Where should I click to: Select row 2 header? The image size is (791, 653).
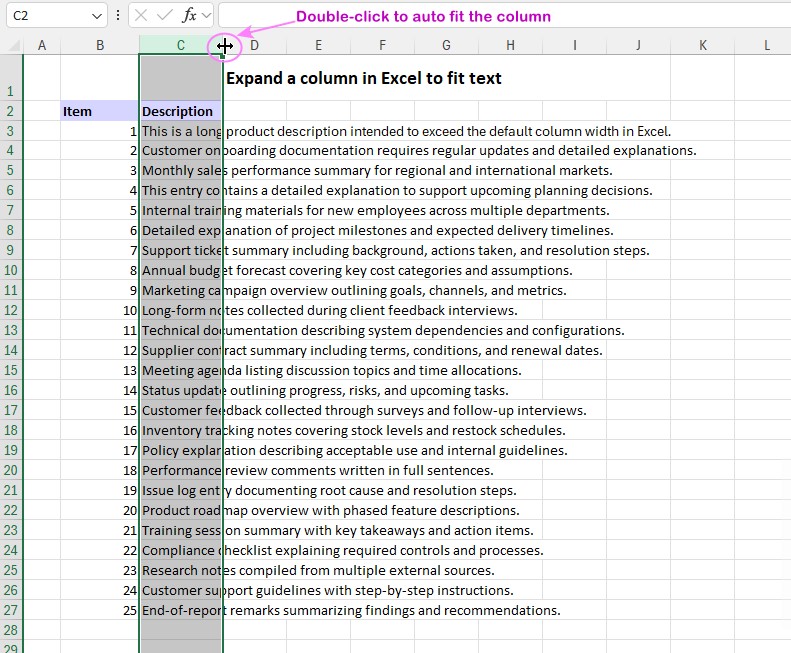[x=11, y=111]
